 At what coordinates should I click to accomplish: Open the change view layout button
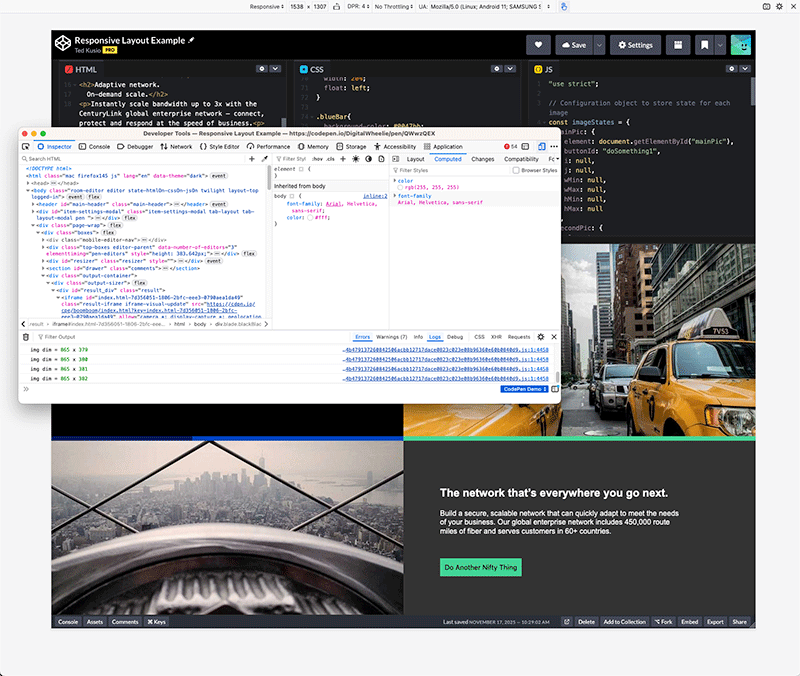click(678, 45)
